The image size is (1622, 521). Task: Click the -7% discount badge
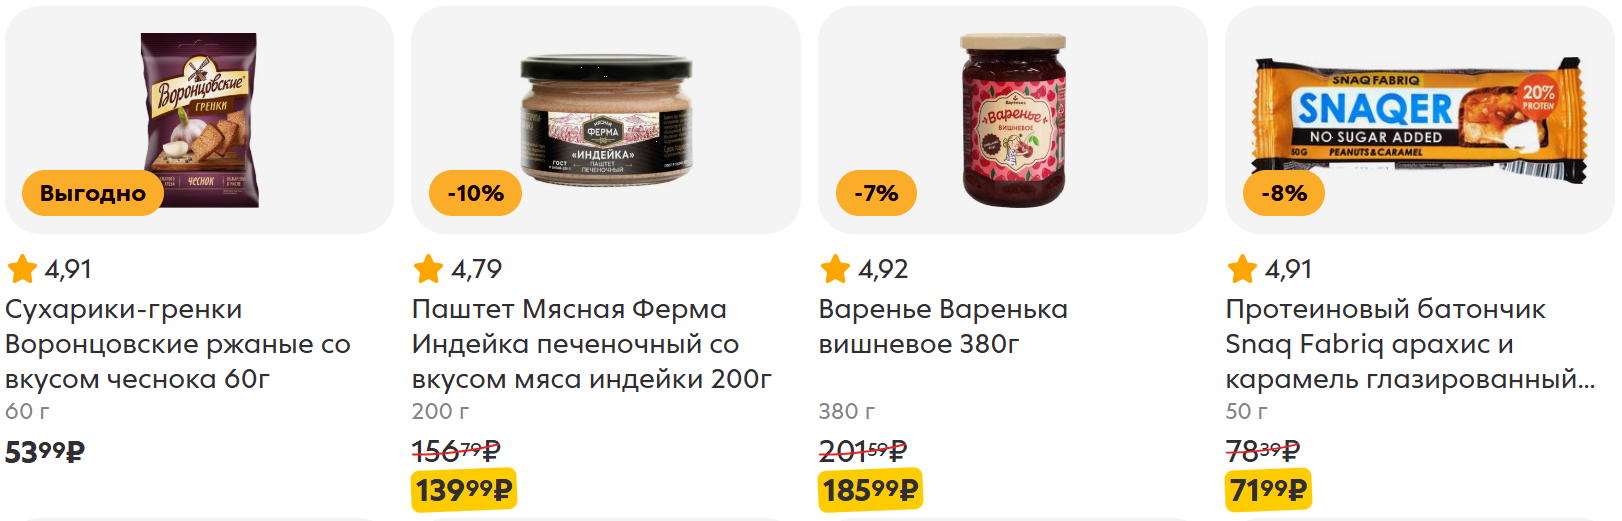click(x=877, y=193)
